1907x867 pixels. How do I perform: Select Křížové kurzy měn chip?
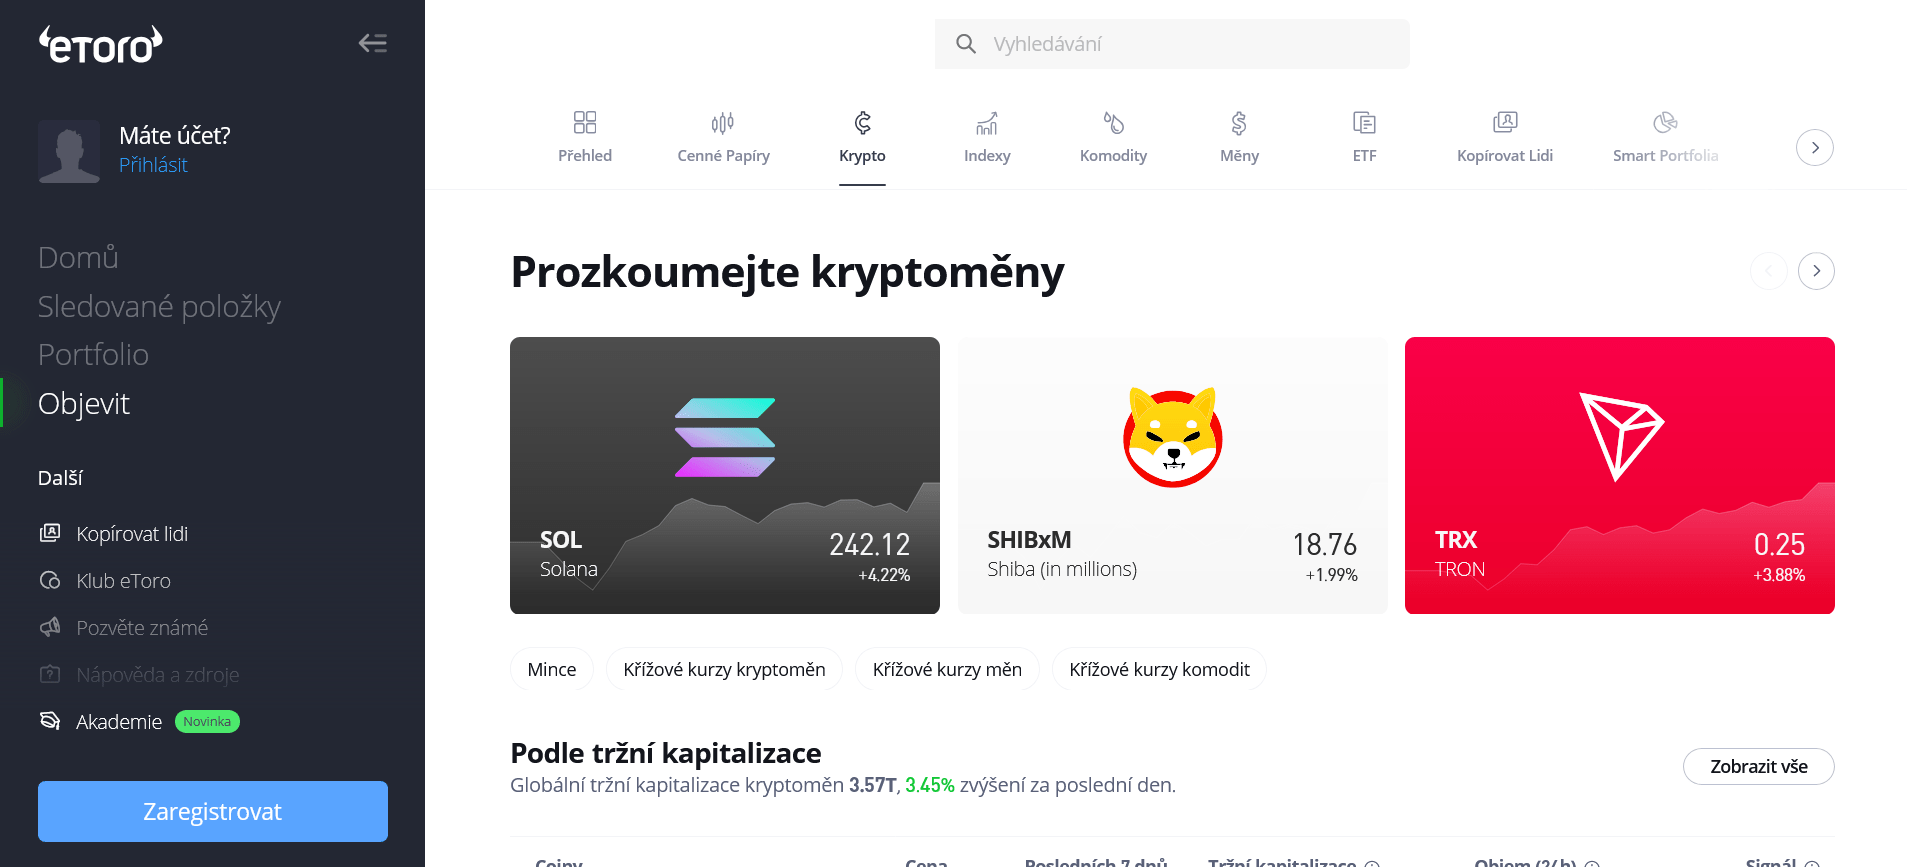947,669
